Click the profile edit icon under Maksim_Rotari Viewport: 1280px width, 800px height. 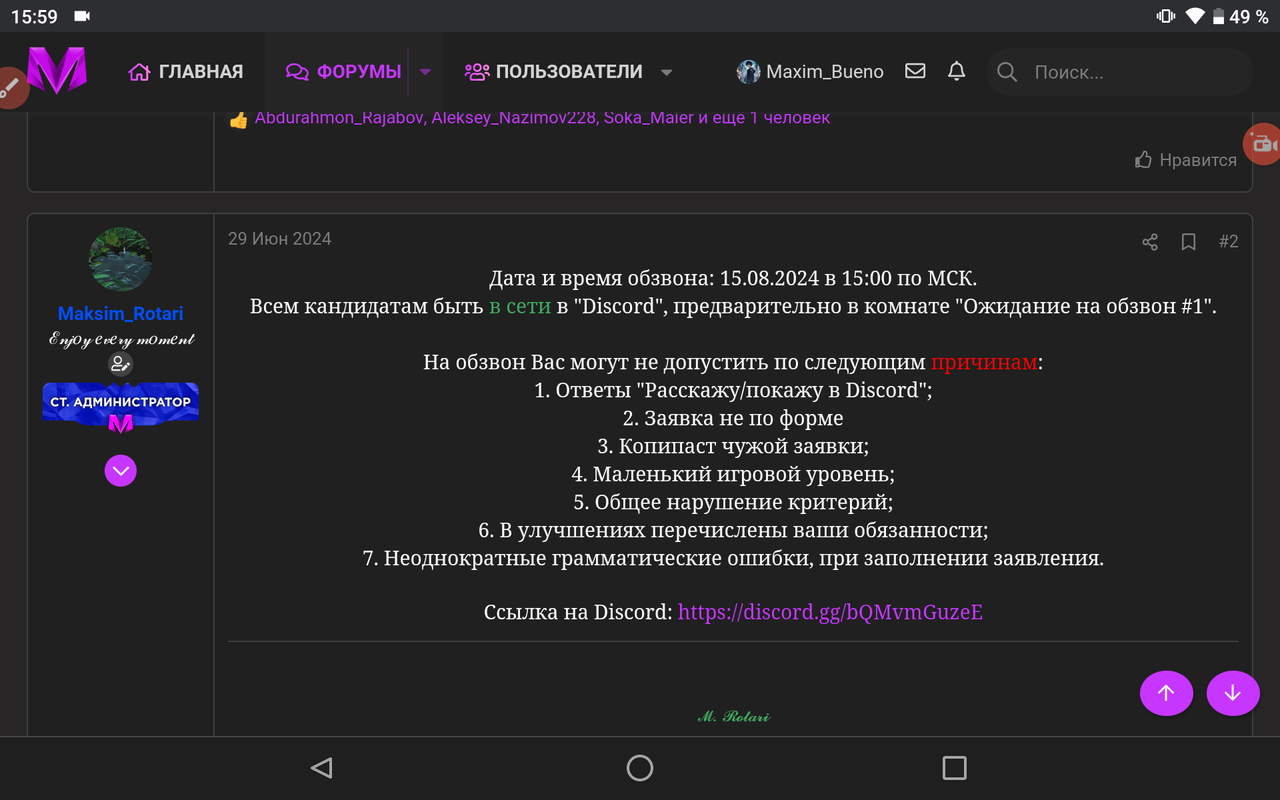click(120, 363)
